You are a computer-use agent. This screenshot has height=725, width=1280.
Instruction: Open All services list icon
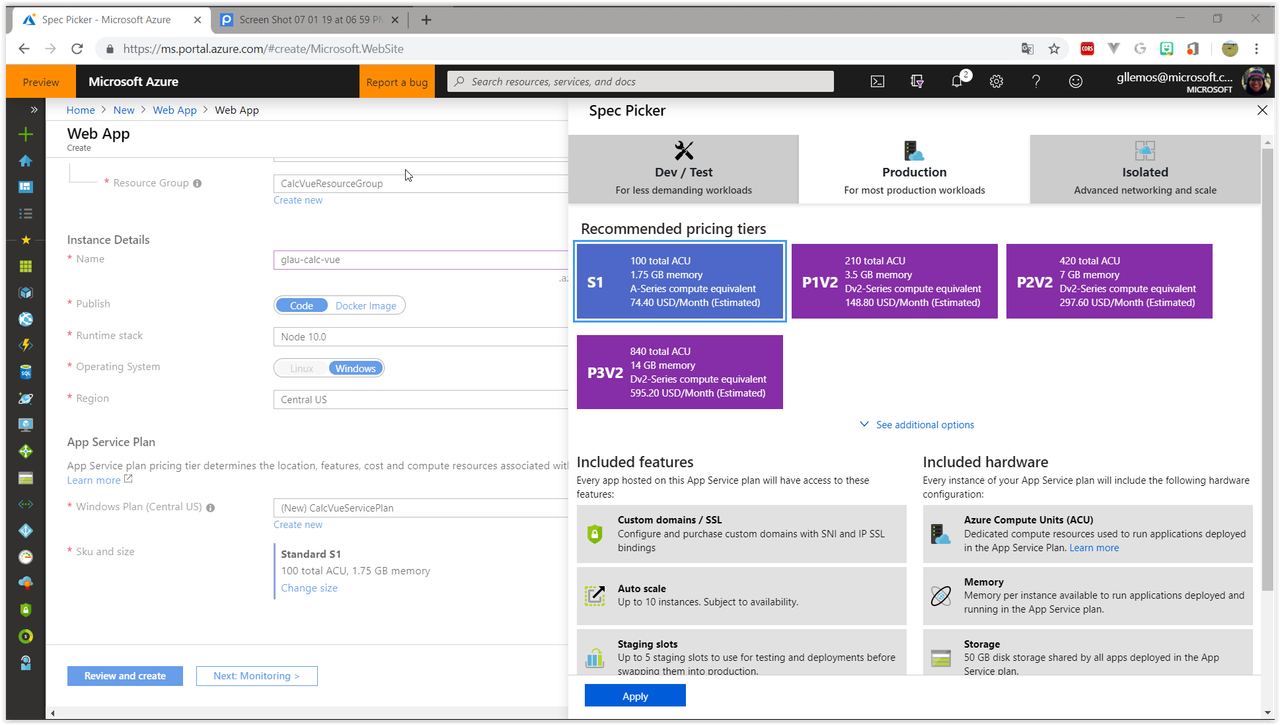click(26, 213)
